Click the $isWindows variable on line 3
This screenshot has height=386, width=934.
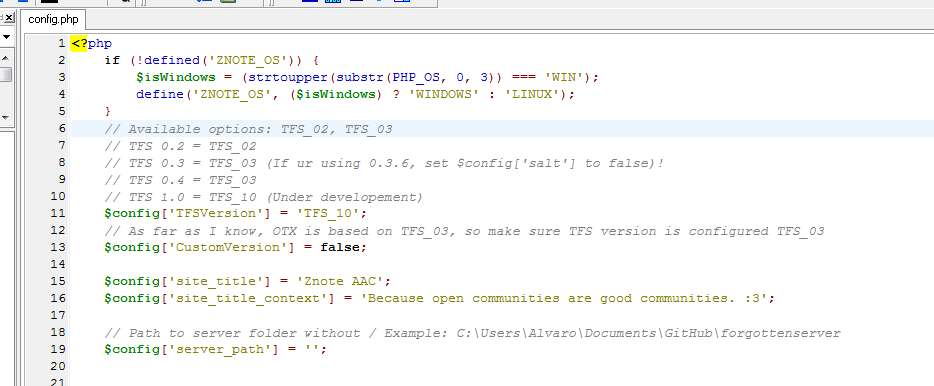tap(175, 77)
